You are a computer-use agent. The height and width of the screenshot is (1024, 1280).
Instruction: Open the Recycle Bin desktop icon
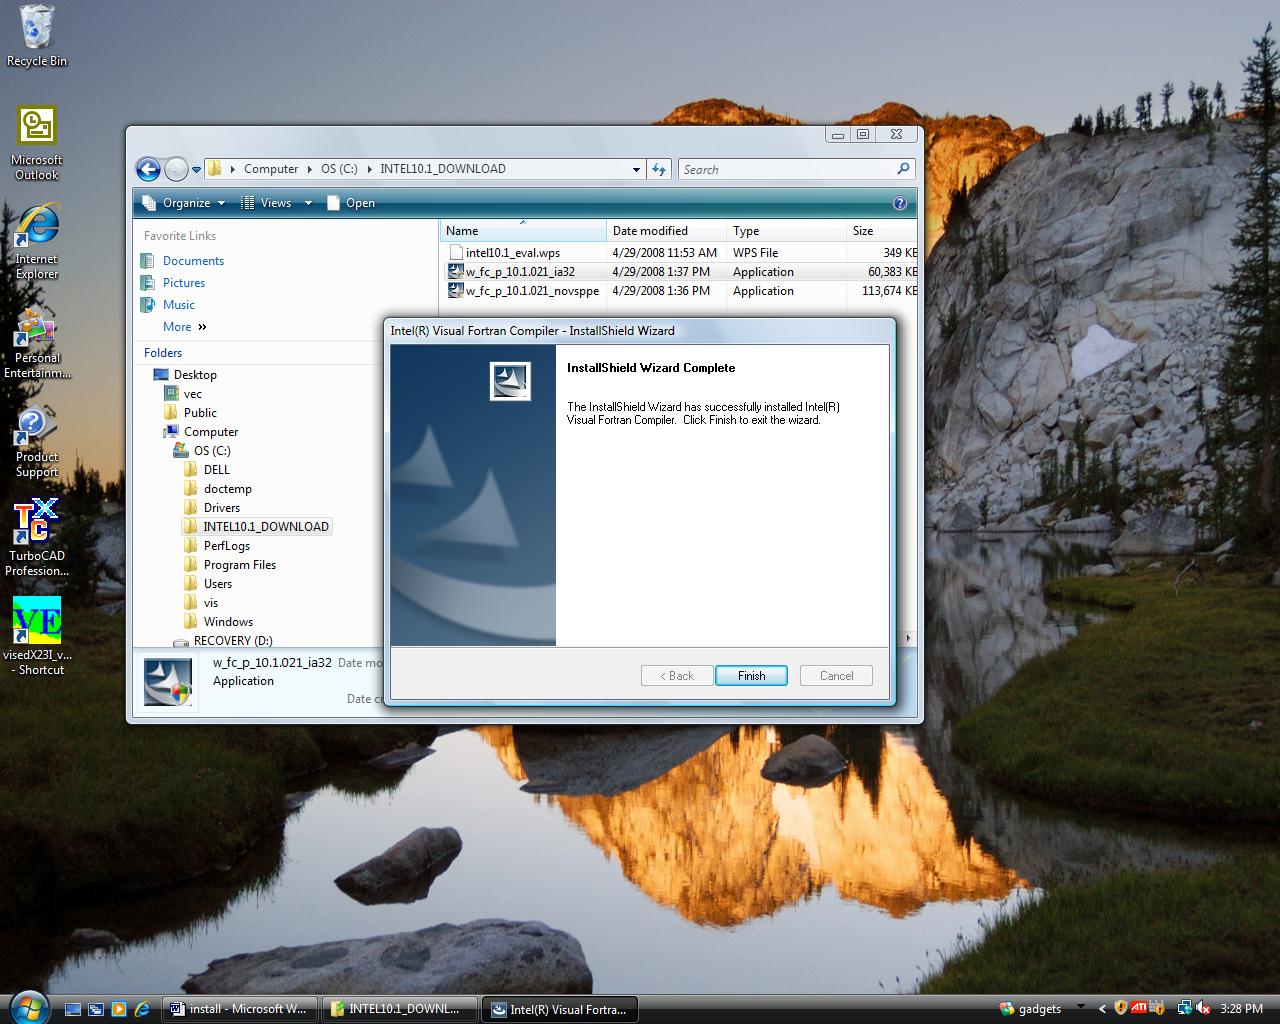[37, 36]
